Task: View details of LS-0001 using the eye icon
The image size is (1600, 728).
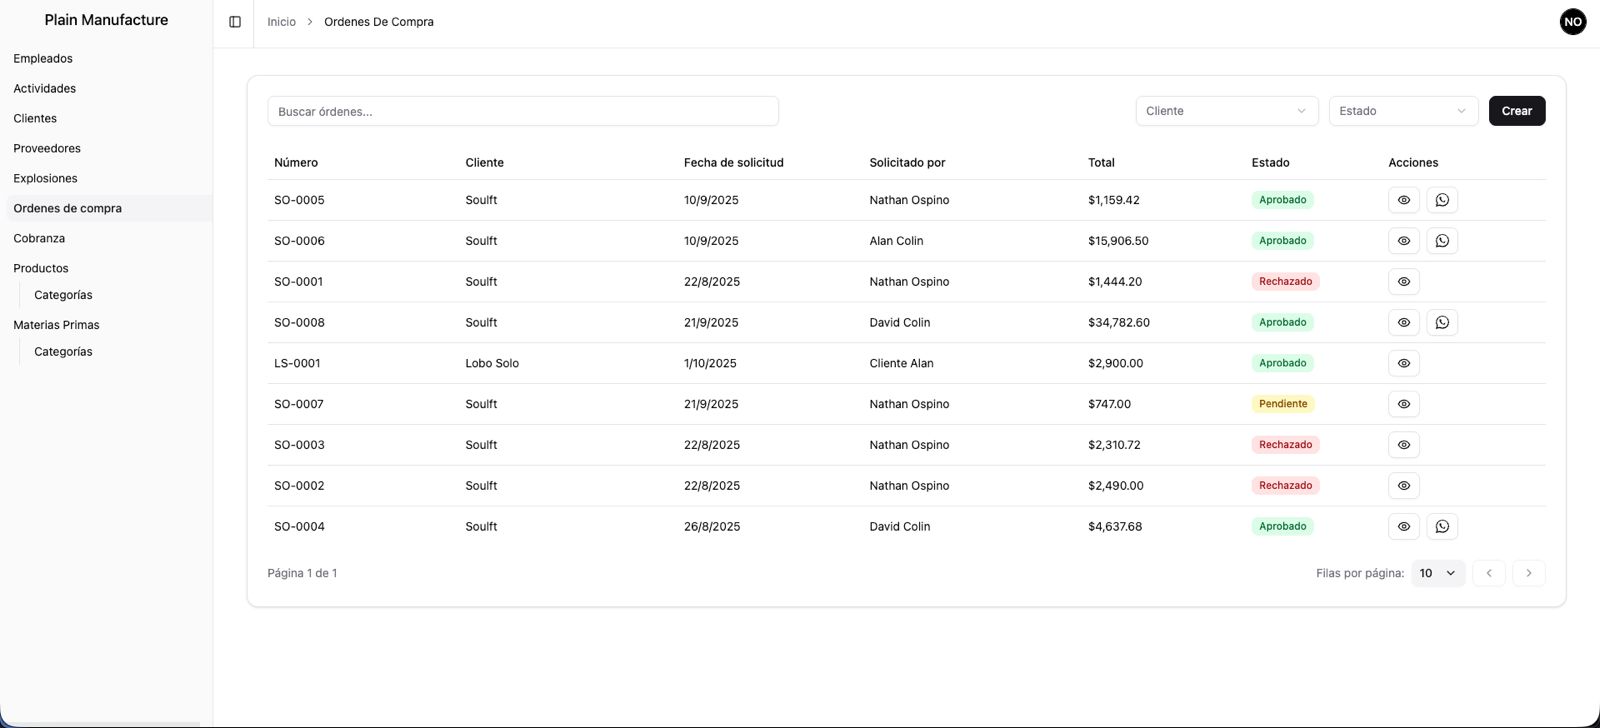Action: point(1403,362)
